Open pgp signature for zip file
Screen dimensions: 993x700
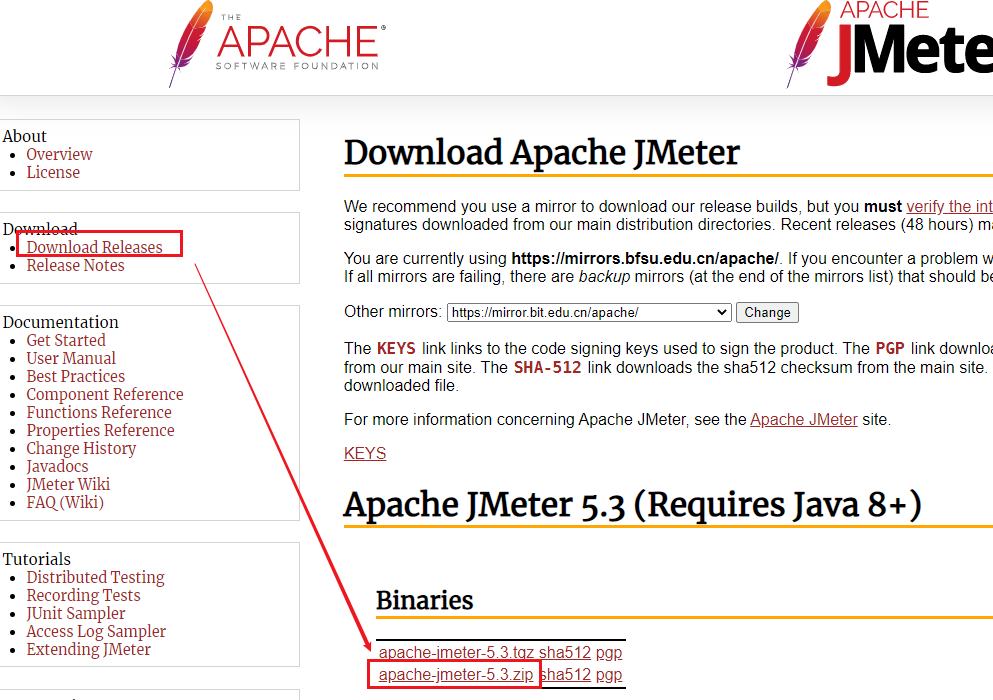click(x=609, y=675)
